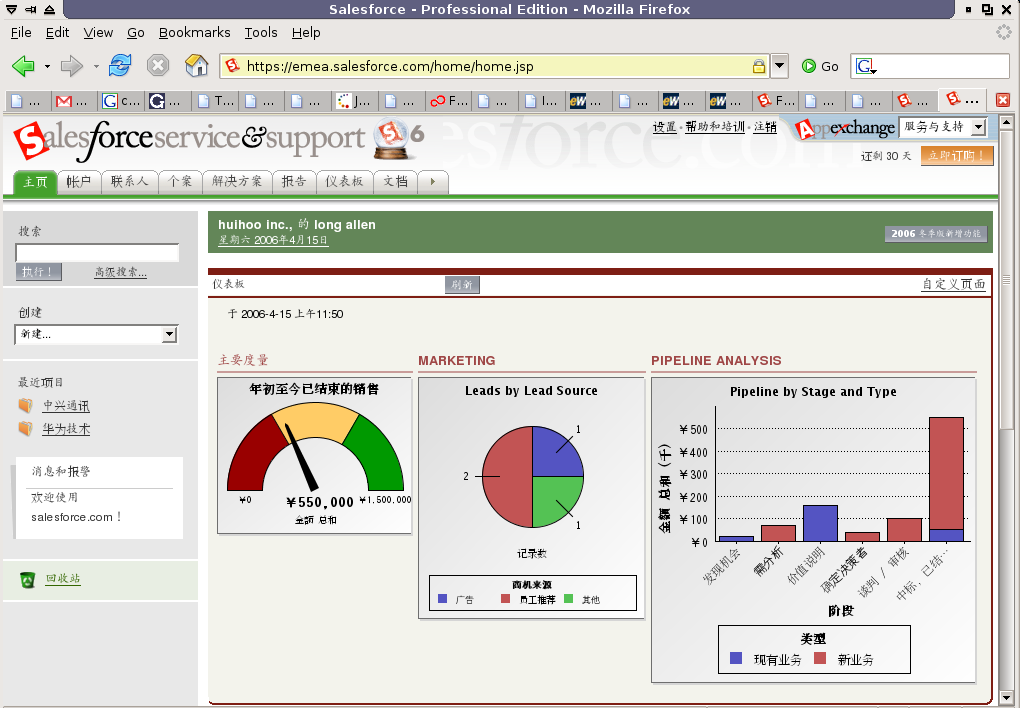Open the 自定义页面 customize page link
This screenshot has width=1020, height=708.
954,284
